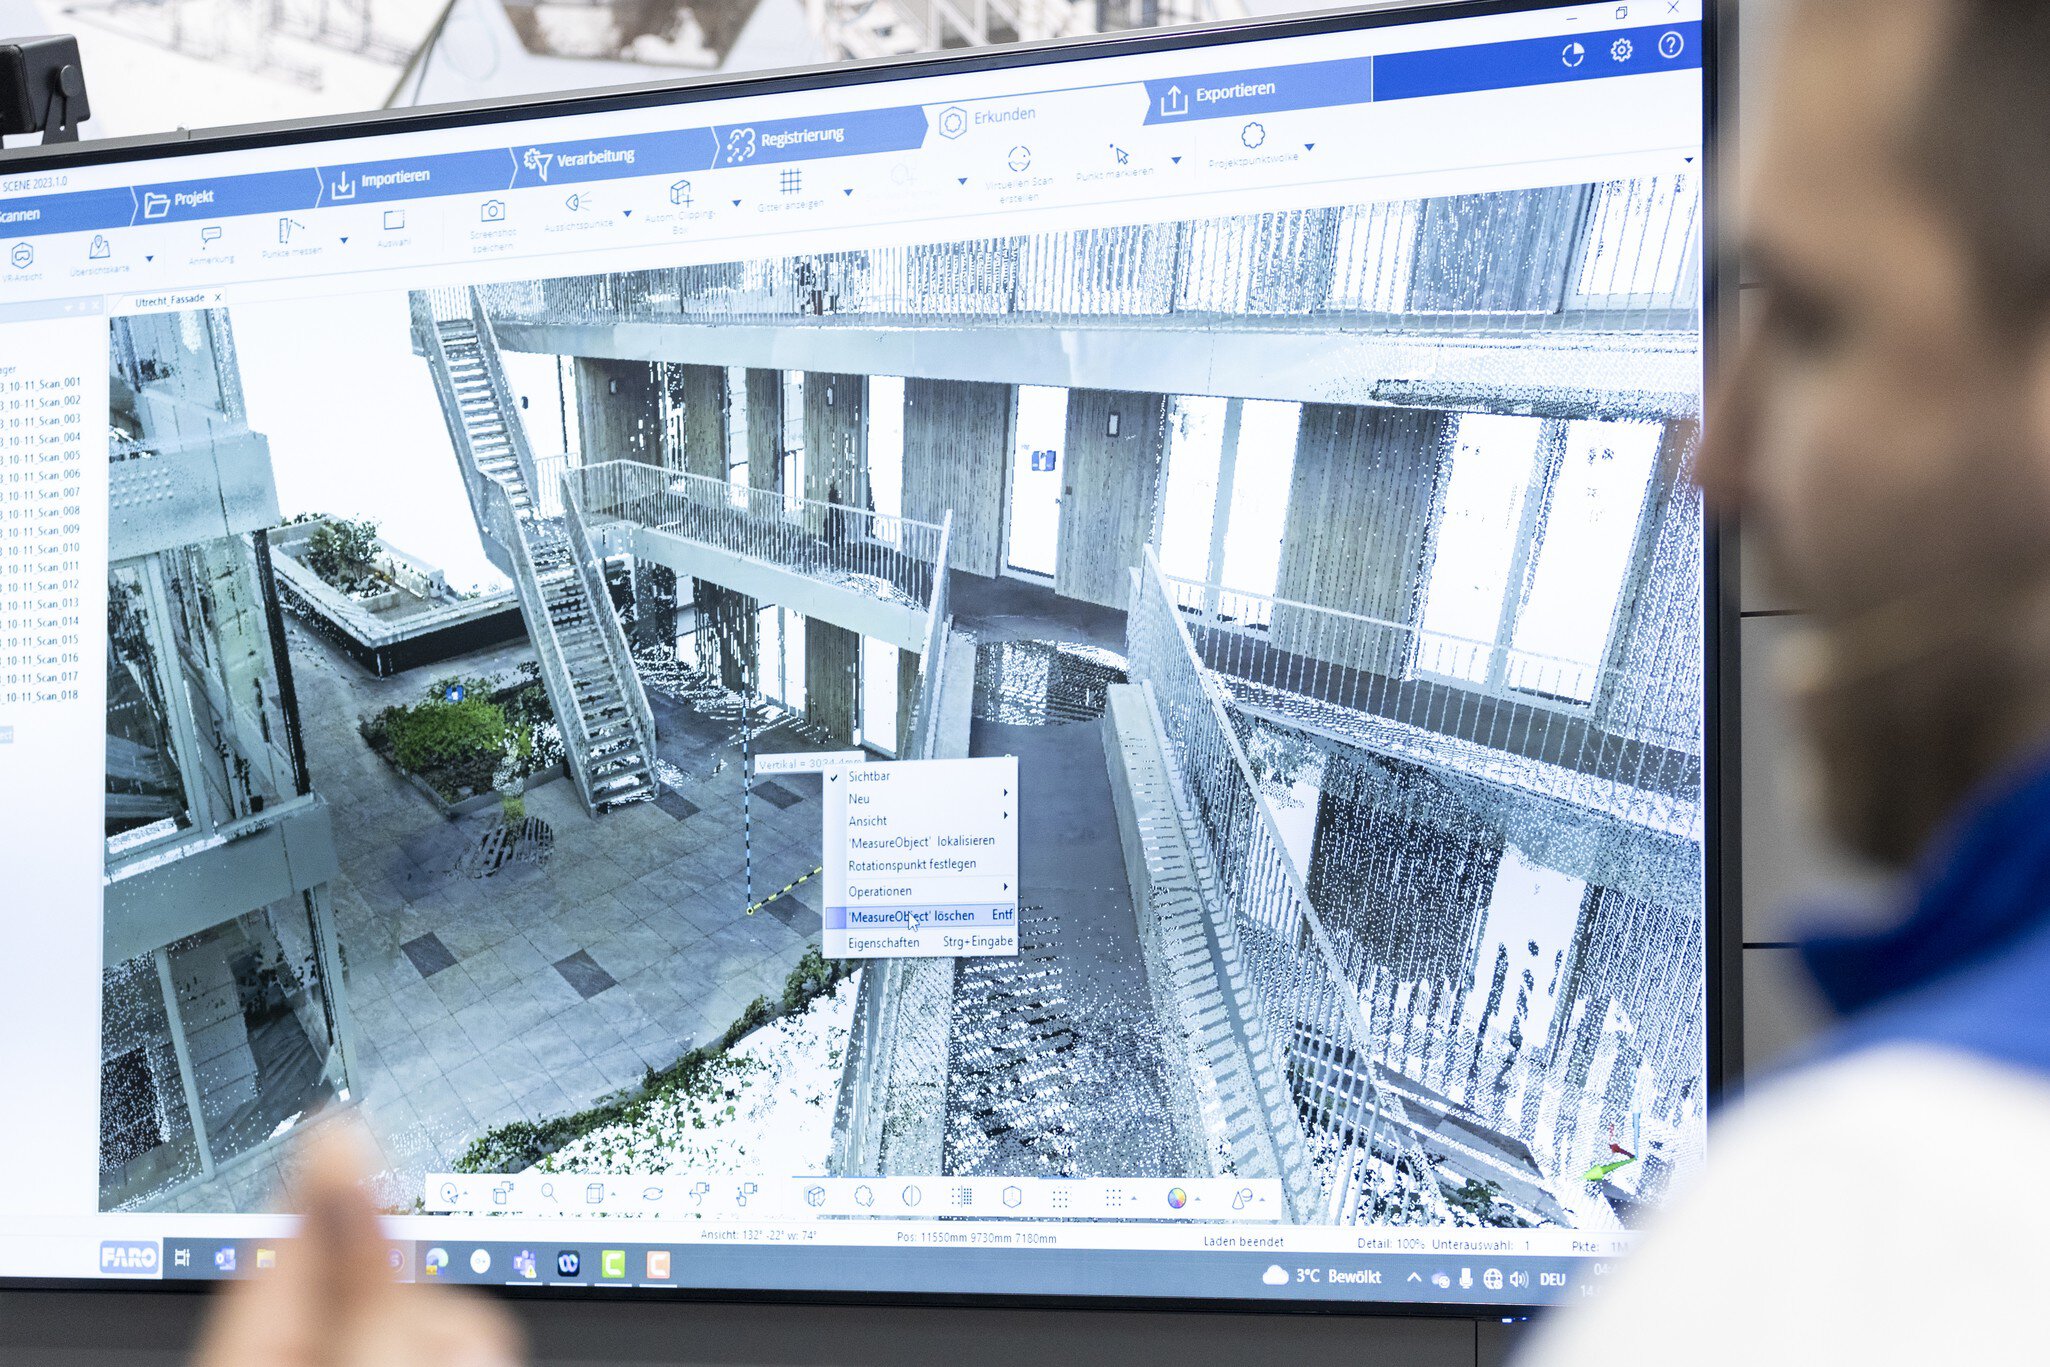Click the pick camera position icon
This screenshot has width=2050, height=1367.
[747, 1193]
